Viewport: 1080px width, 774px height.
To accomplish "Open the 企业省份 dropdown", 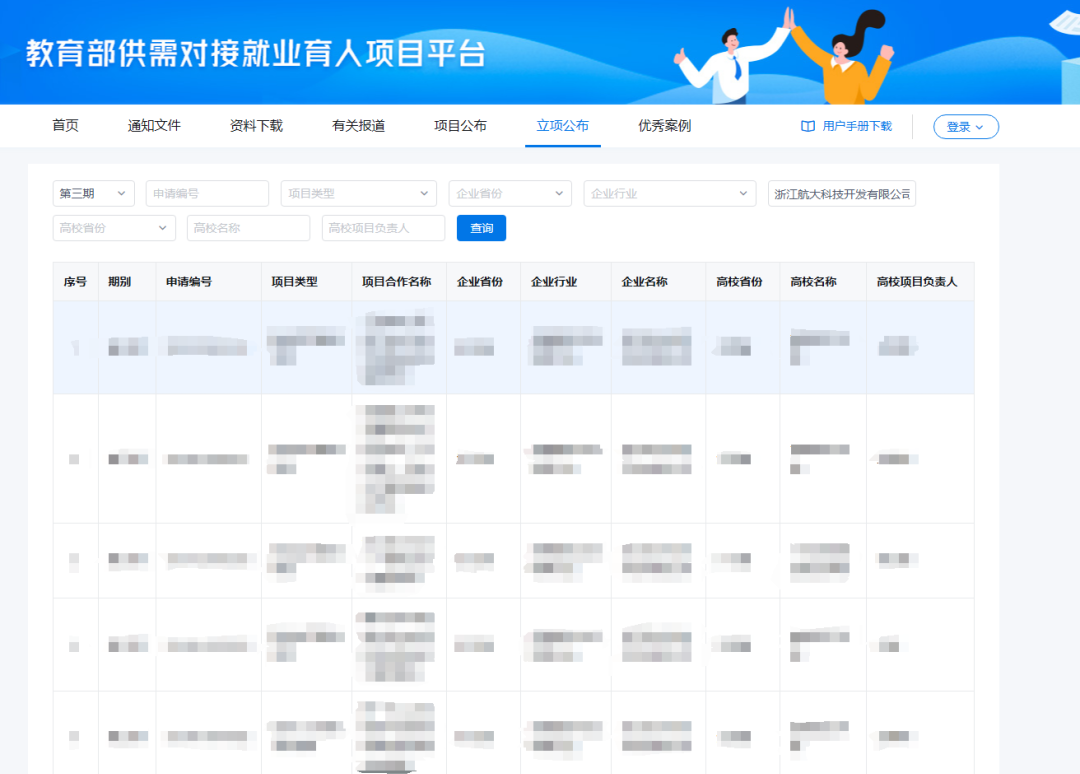I will 510,193.
